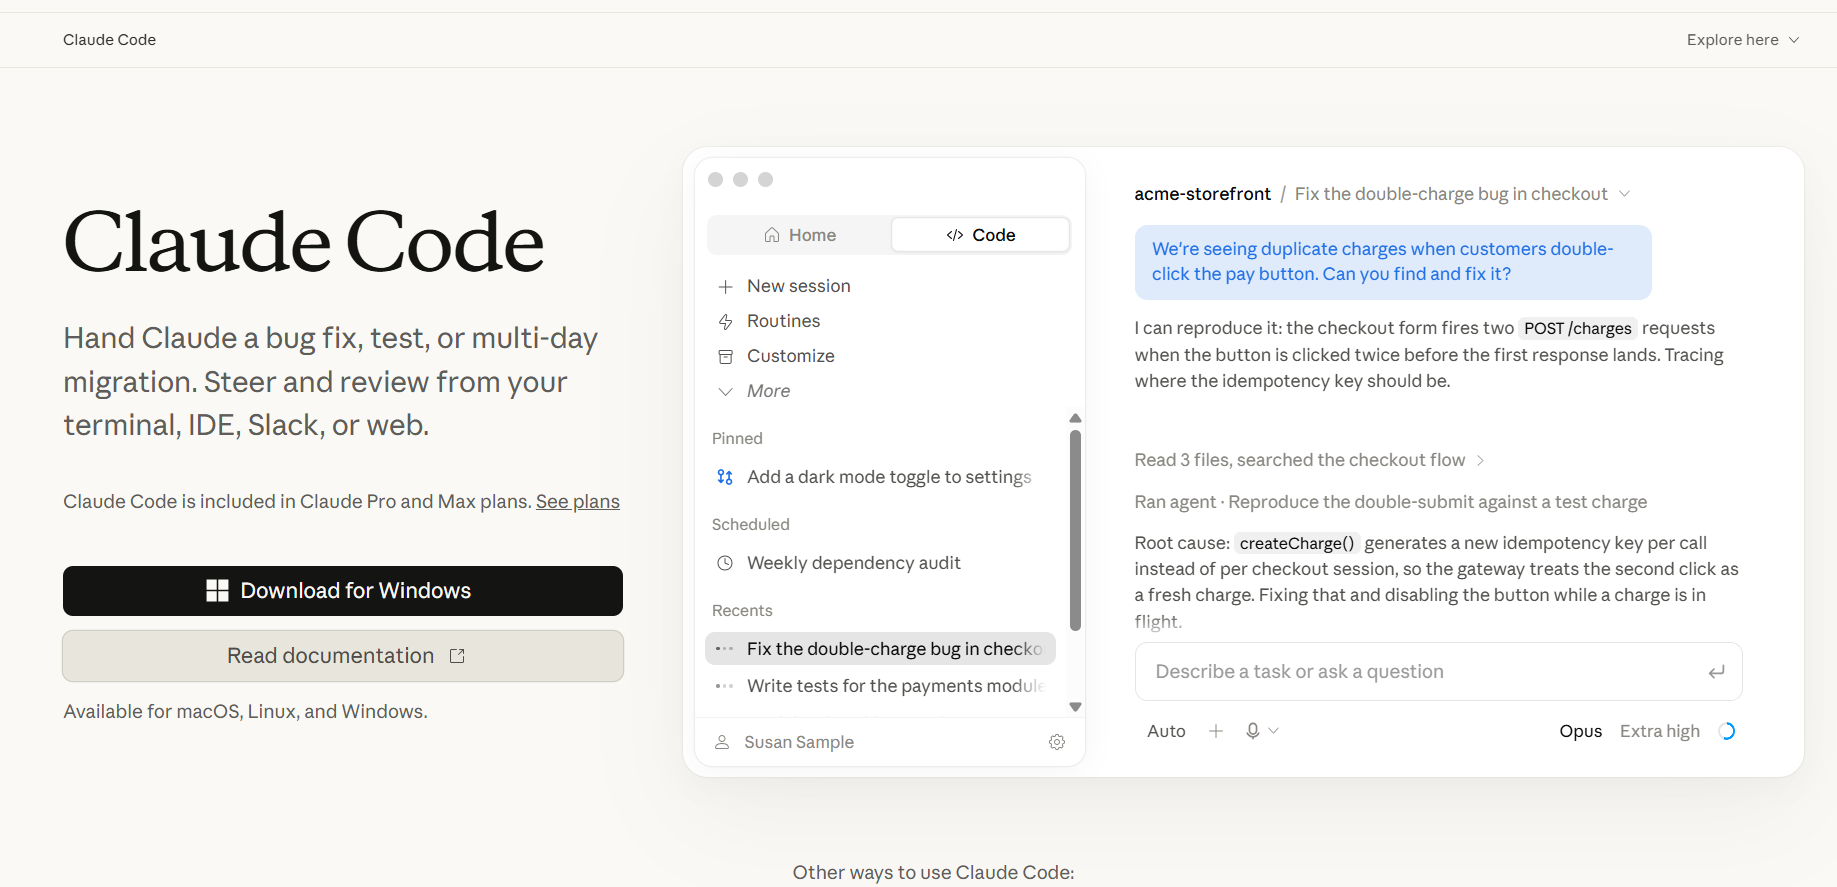Viewport: 1837px width, 887px height.
Task: Click the loading spinner next to Extra high
Action: point(1727,731)
